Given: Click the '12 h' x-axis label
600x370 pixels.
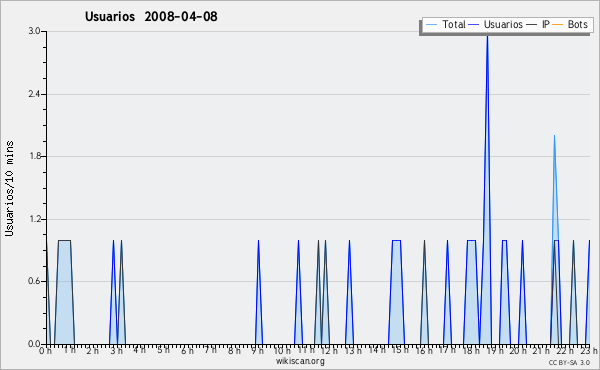Looking at the screenshot, I should tap(329, 350).
